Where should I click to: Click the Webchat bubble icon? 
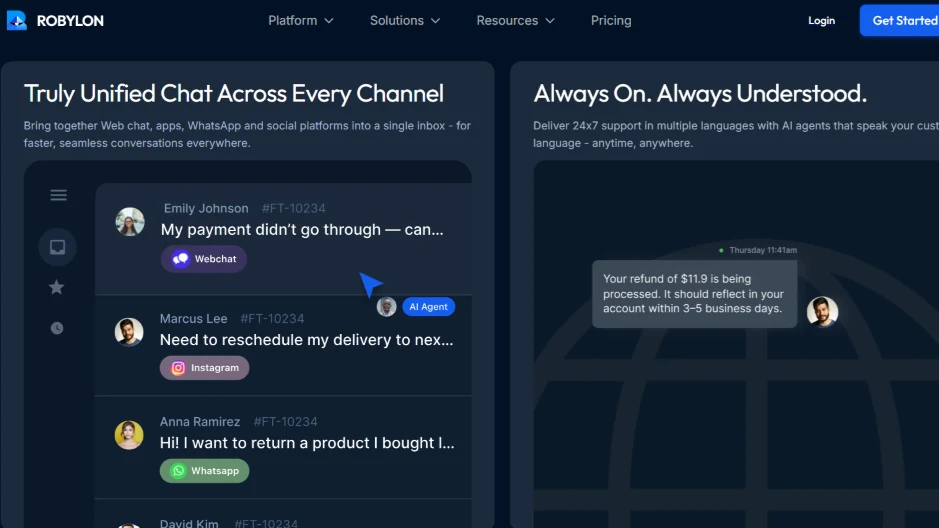pos(180,259)
